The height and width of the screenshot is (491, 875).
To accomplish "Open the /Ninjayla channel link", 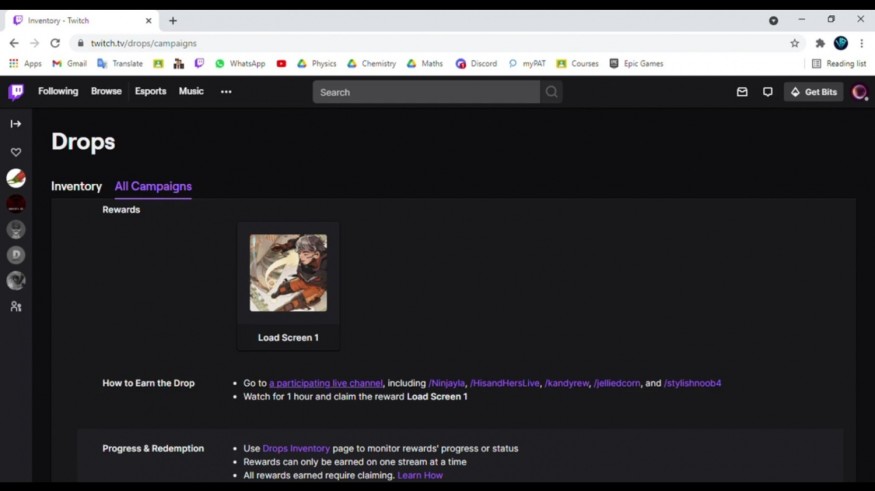I will tap(446, 383).
